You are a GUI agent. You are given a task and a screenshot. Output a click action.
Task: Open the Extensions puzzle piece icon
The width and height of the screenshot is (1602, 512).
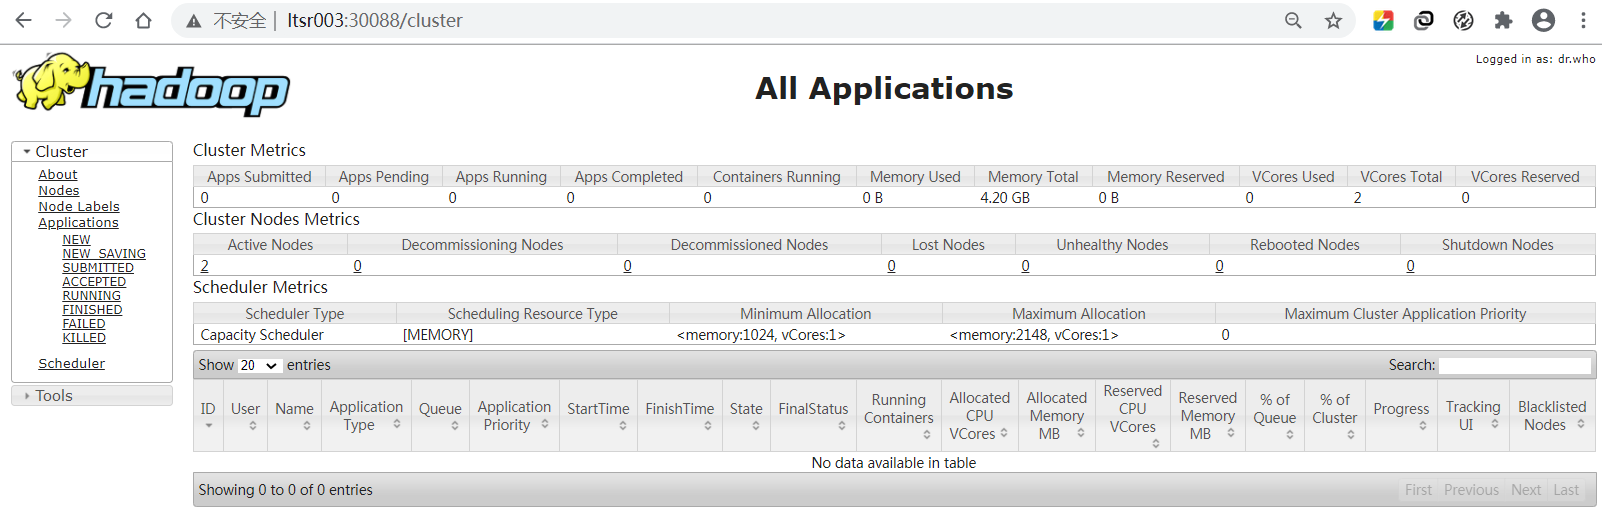click(x=1503, y=20)
